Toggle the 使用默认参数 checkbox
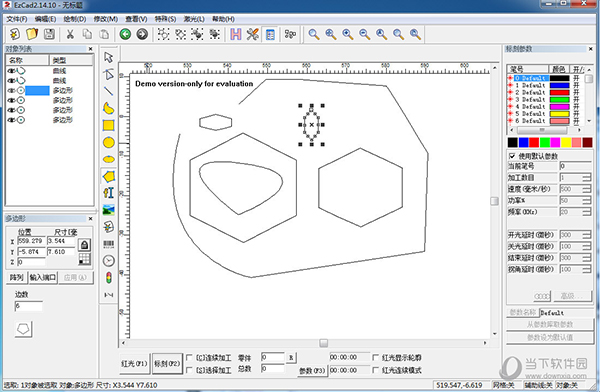This screenshot has width=600, height=392. (512, 156)
